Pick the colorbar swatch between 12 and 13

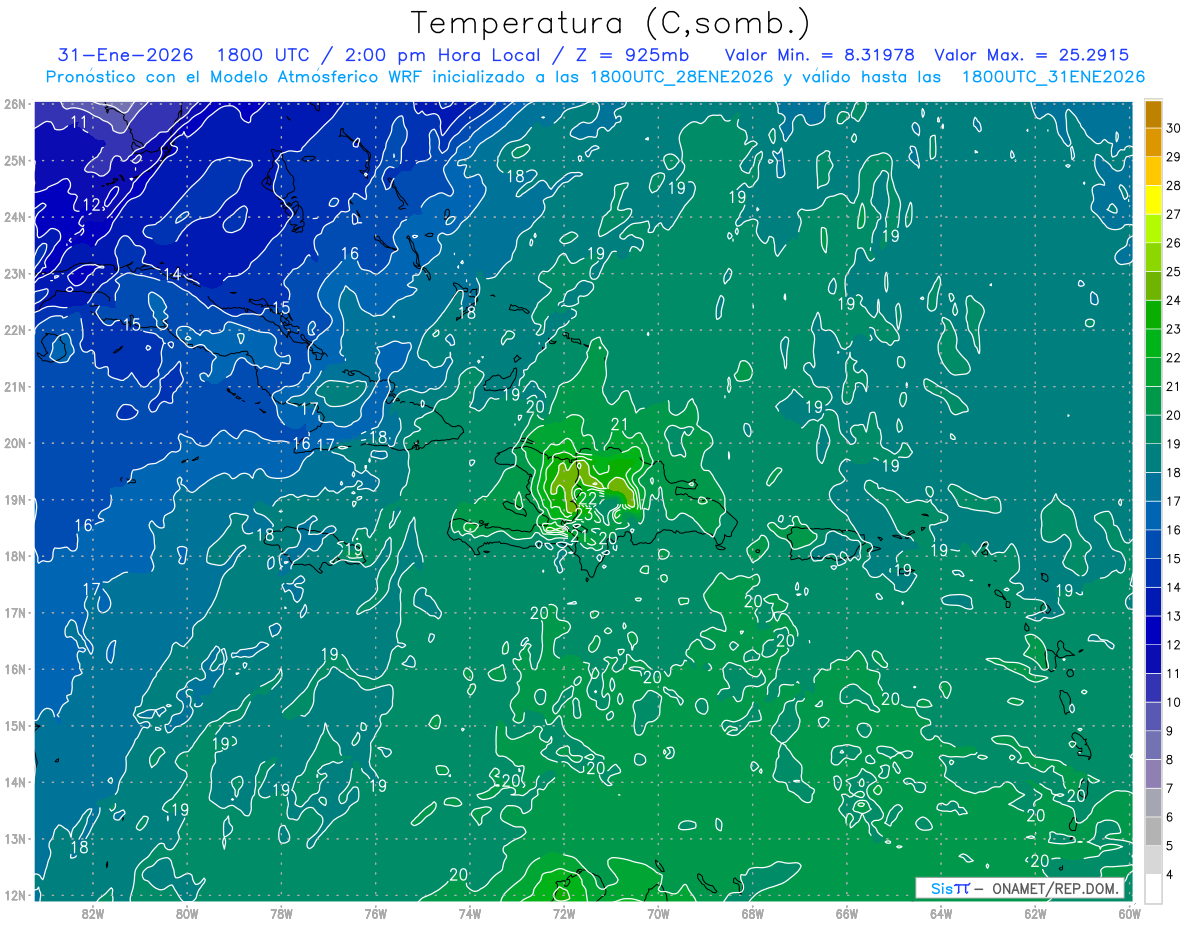pyautogui.click(x=1153, y=630)
